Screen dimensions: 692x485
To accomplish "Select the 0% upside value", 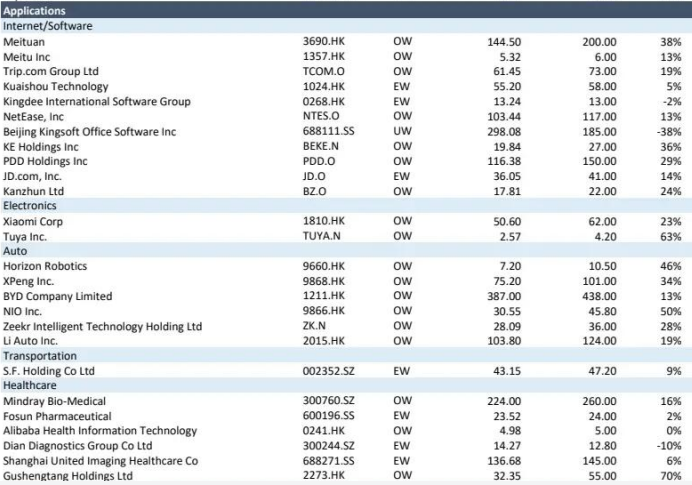I will [x=674, y=431].
